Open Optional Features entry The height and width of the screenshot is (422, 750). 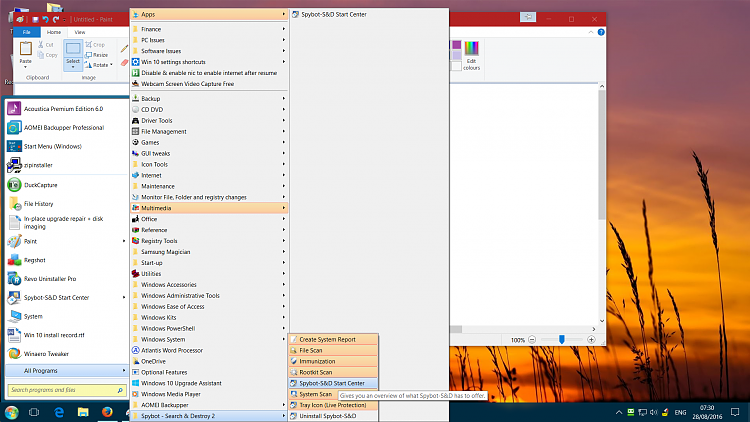click(x=209, y=372)
